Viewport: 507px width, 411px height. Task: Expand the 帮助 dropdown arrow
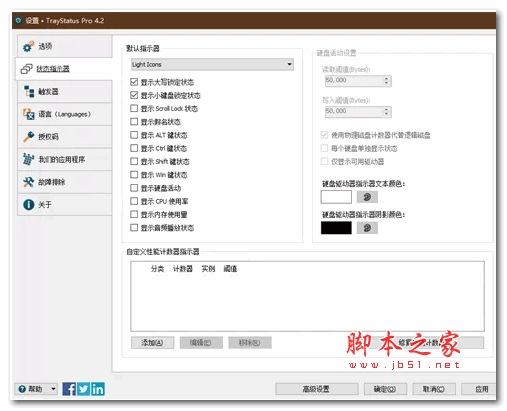(53, 389)
